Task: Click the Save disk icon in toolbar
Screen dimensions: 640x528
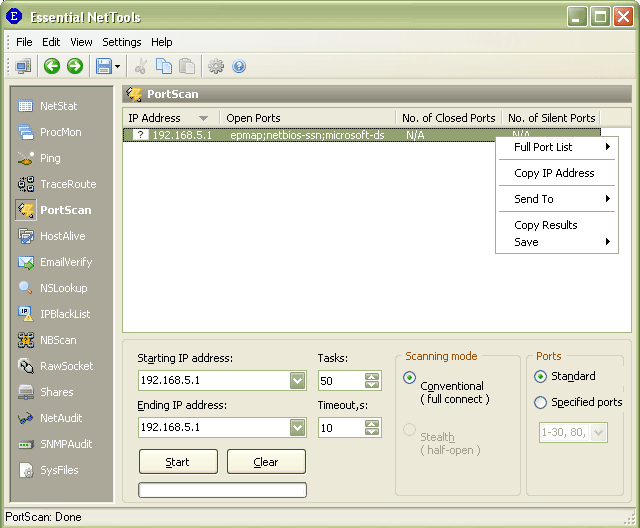Action: [x=104, y=66]
